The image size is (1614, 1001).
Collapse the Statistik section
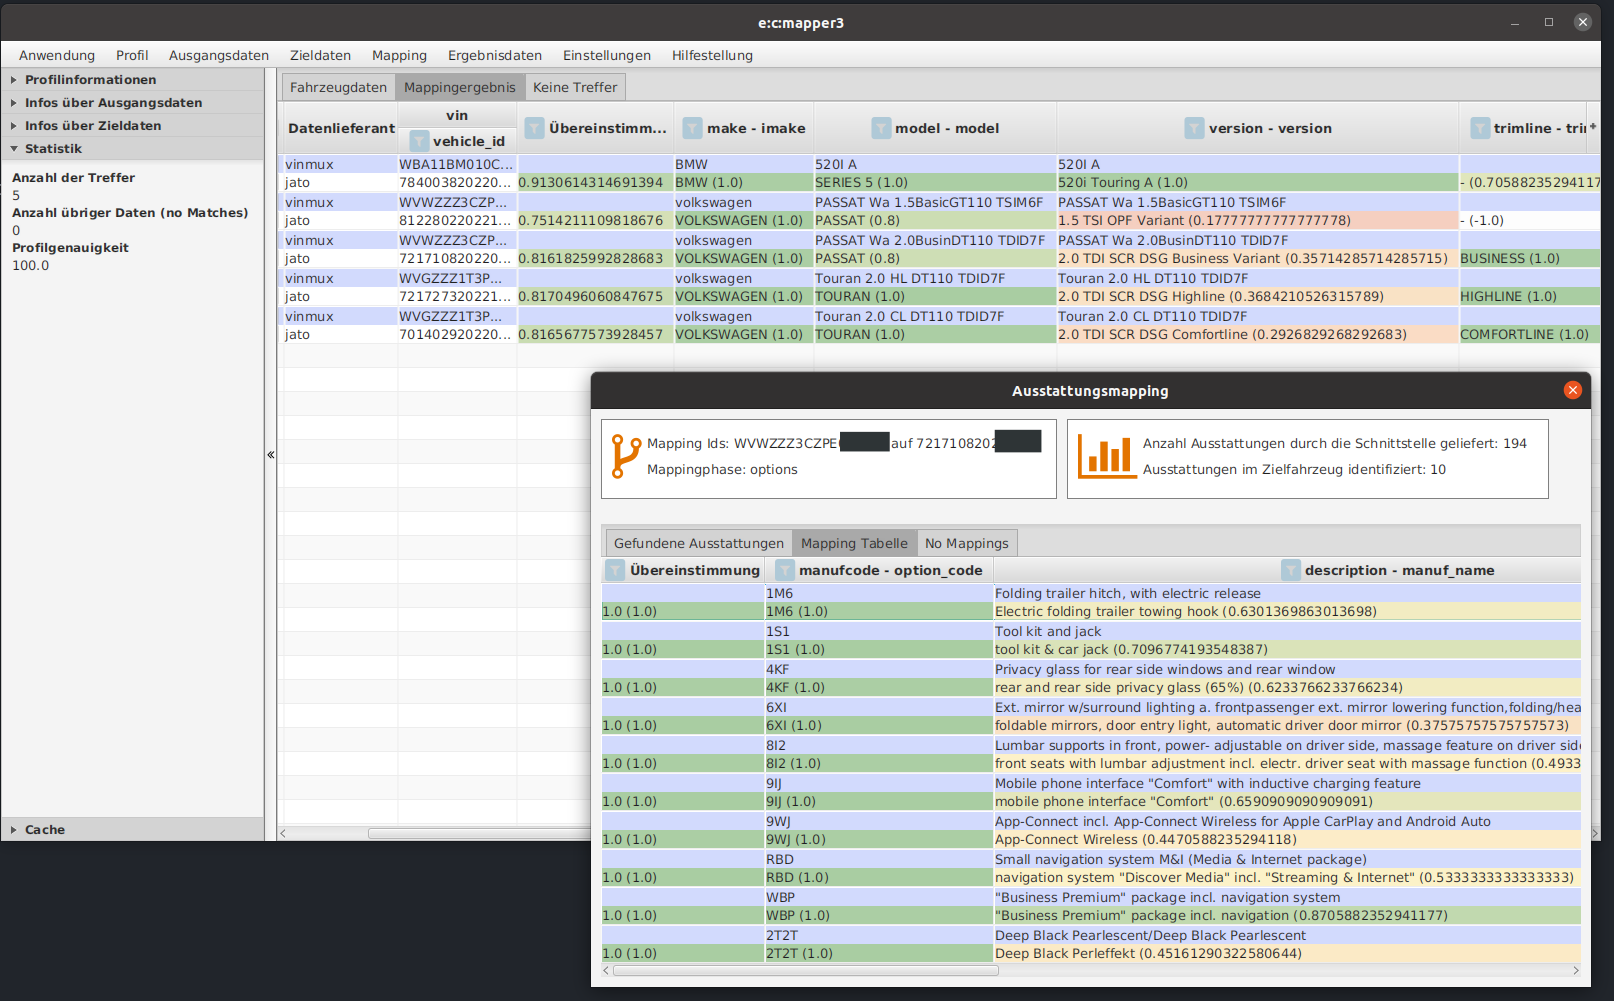click(132, 149)
